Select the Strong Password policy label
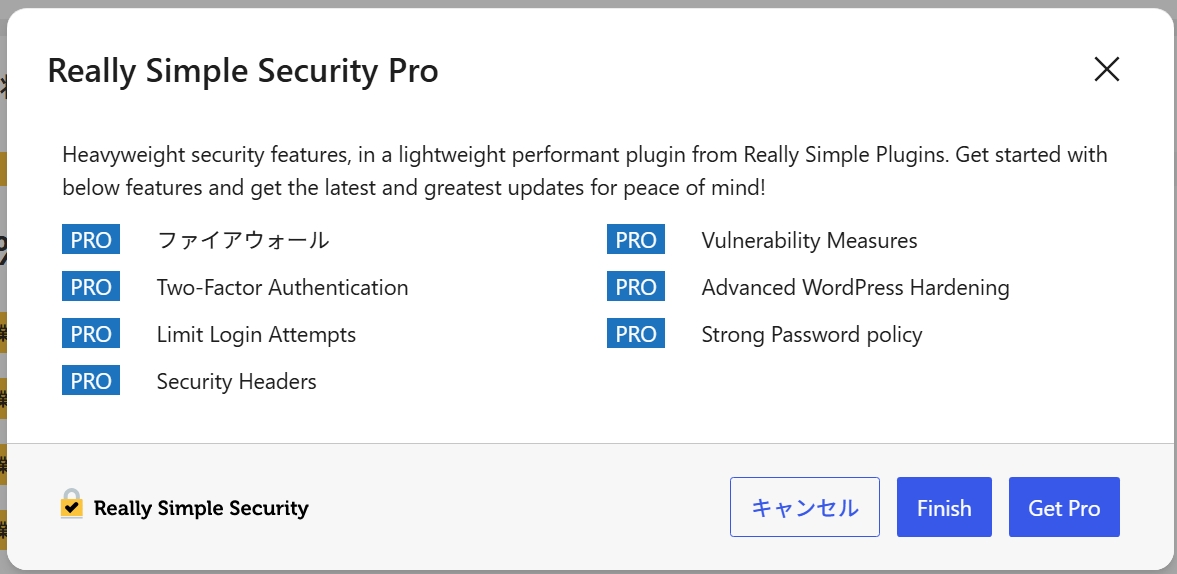Screen dimensions: 1177x574 point(811,335)
